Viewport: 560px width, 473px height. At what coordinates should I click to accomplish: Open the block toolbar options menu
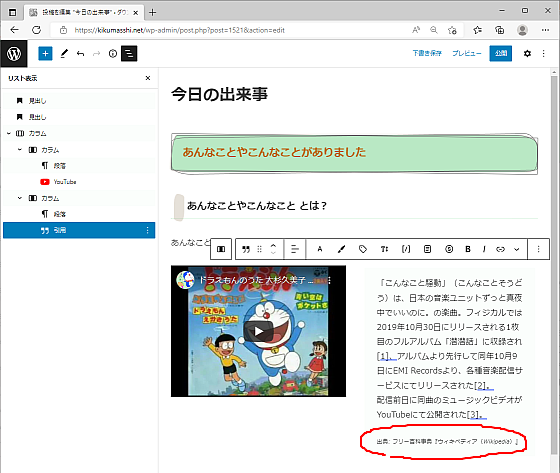click(x=538, y=249)
